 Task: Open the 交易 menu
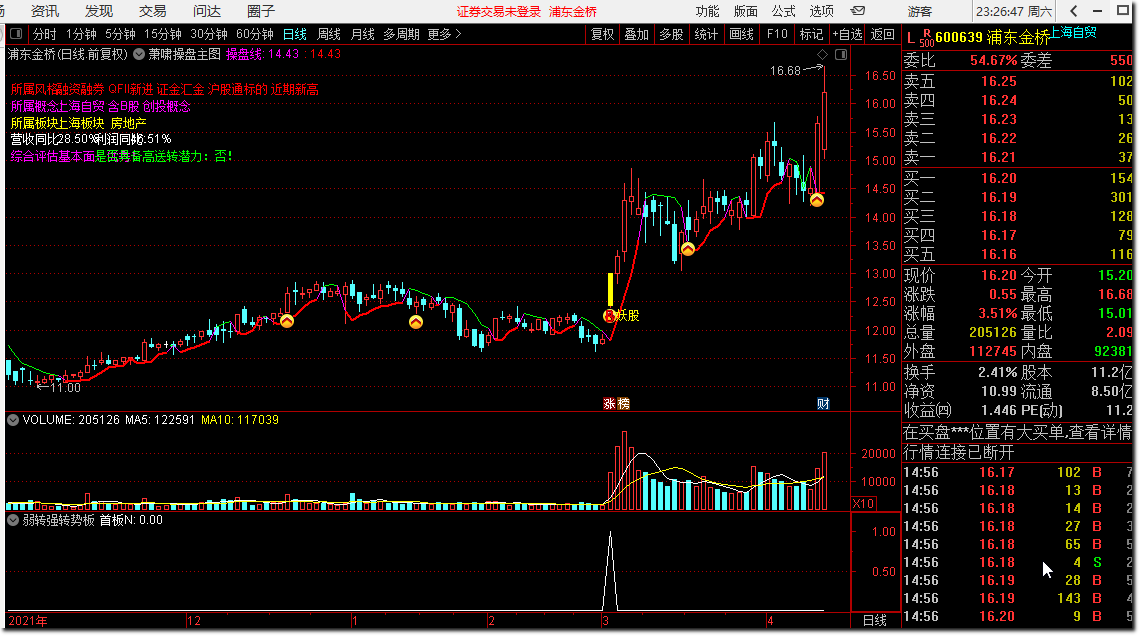(x=153, y=11)
